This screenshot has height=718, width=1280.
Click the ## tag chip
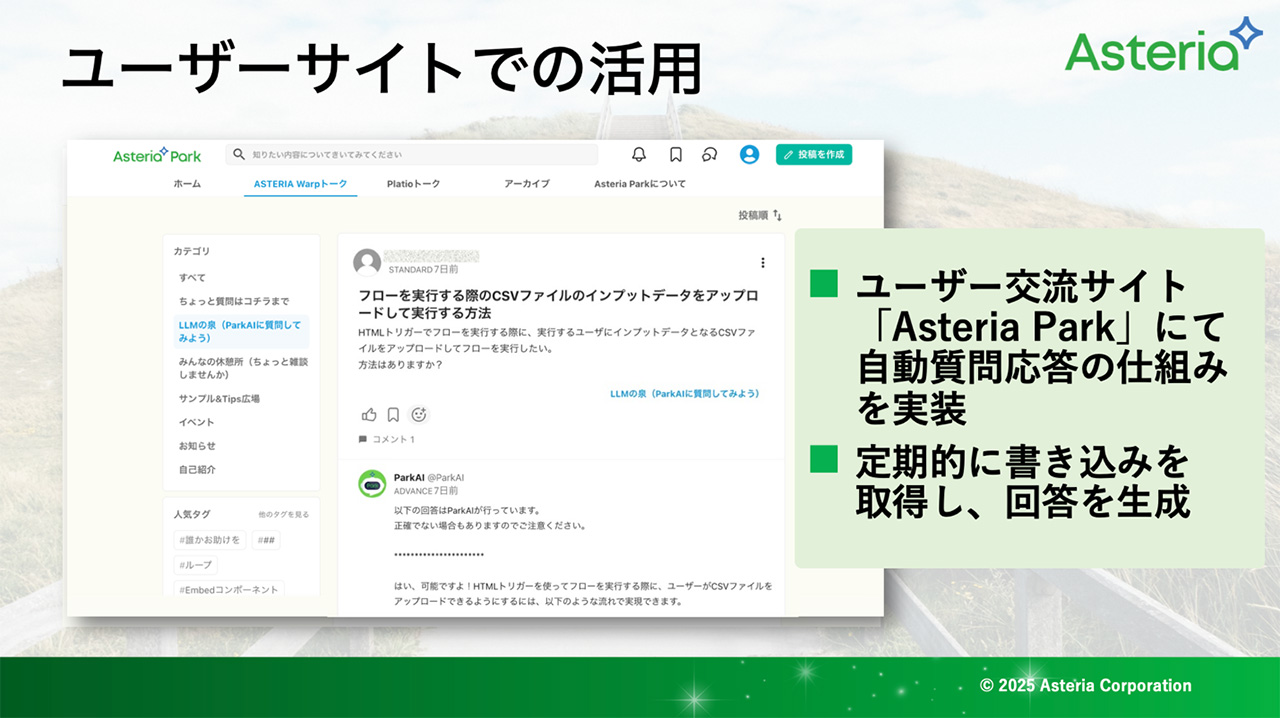[266, 540]
